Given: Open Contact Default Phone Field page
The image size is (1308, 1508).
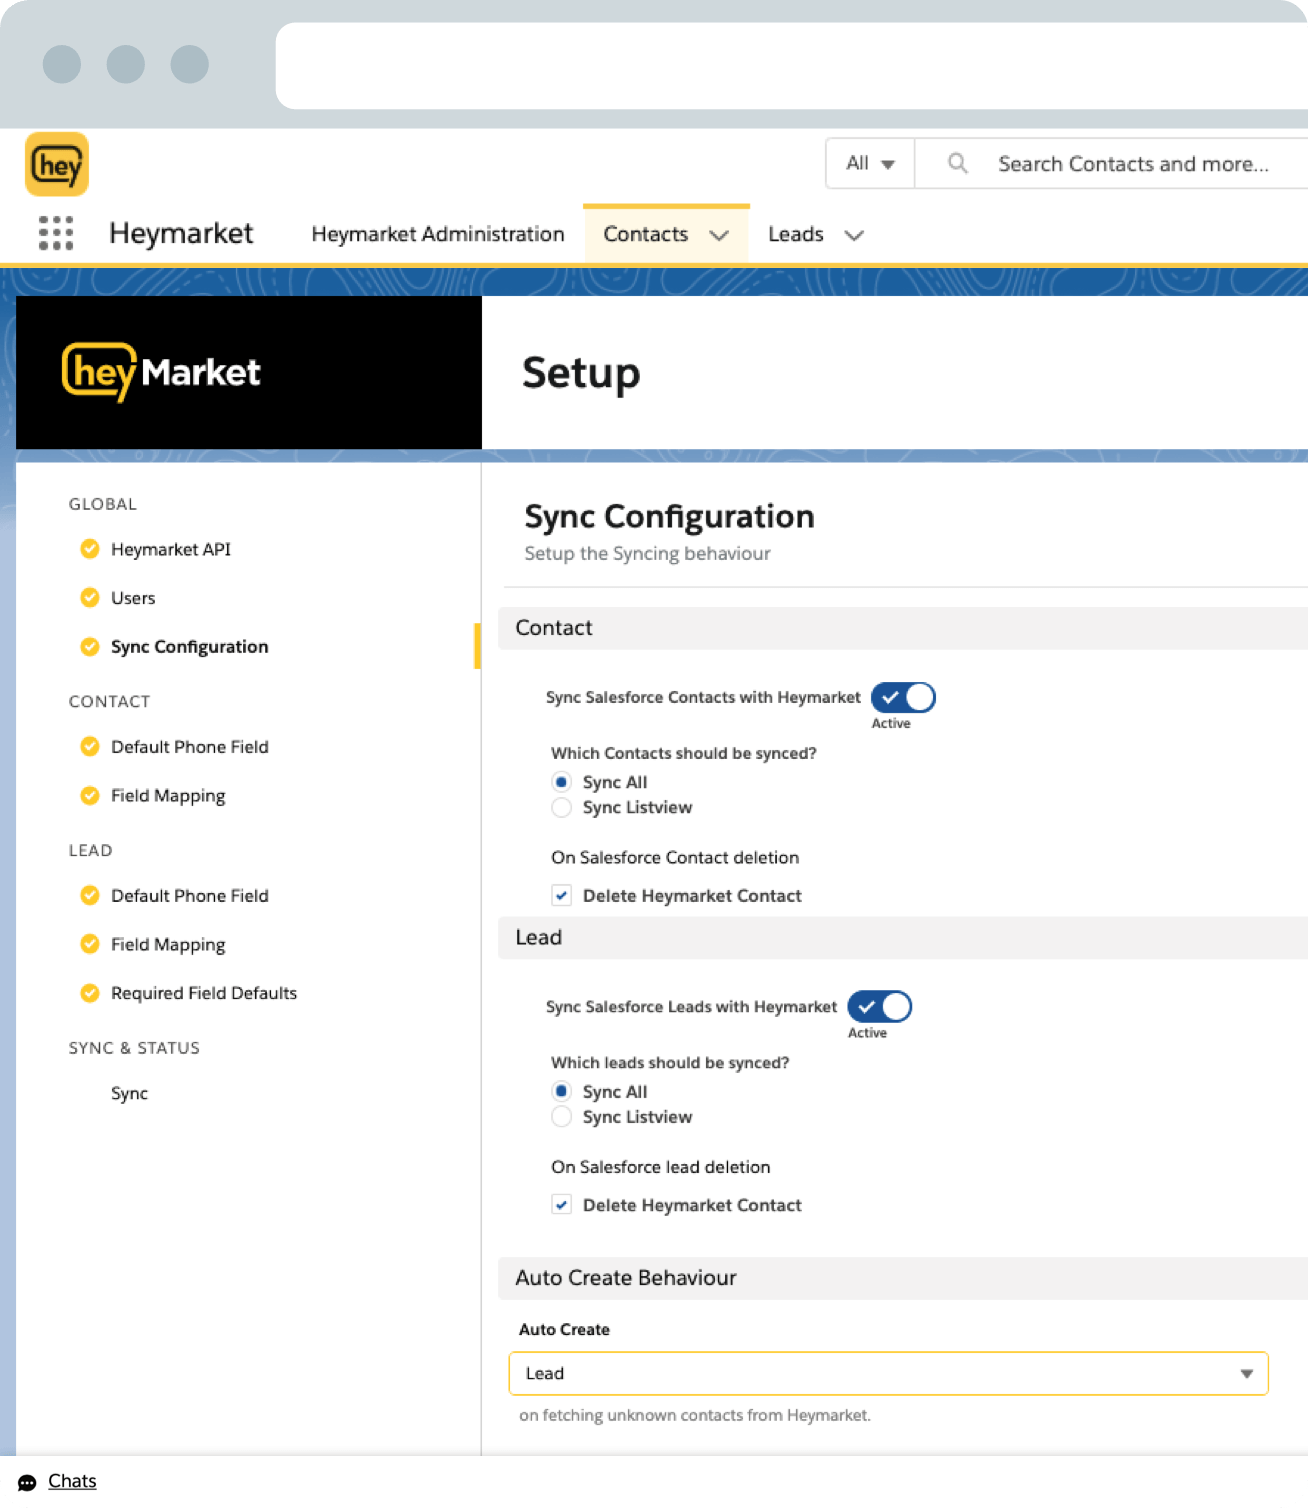Looking at the screenshot, I should pyautogui.click(x=190, y=747).
